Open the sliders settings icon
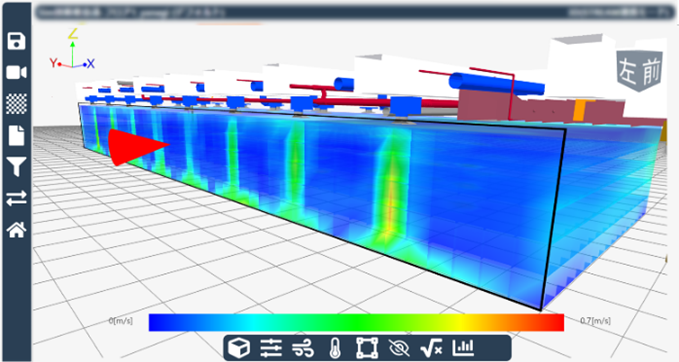 pyautogui.click(x=271, y=348)
